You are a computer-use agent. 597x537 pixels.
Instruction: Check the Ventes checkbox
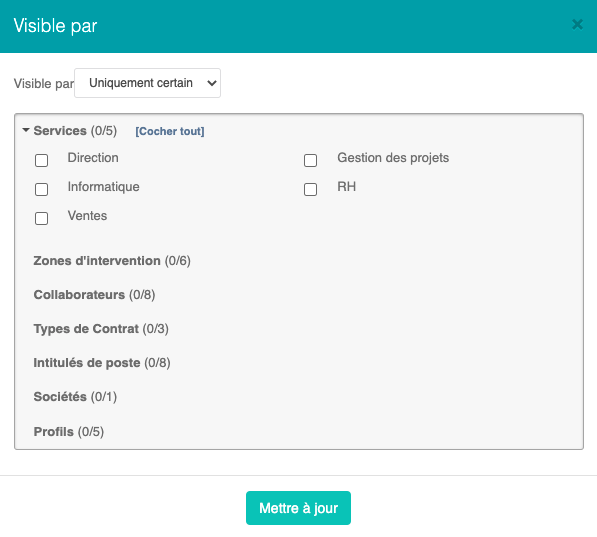pyautogui.click(x=42, y=218)
